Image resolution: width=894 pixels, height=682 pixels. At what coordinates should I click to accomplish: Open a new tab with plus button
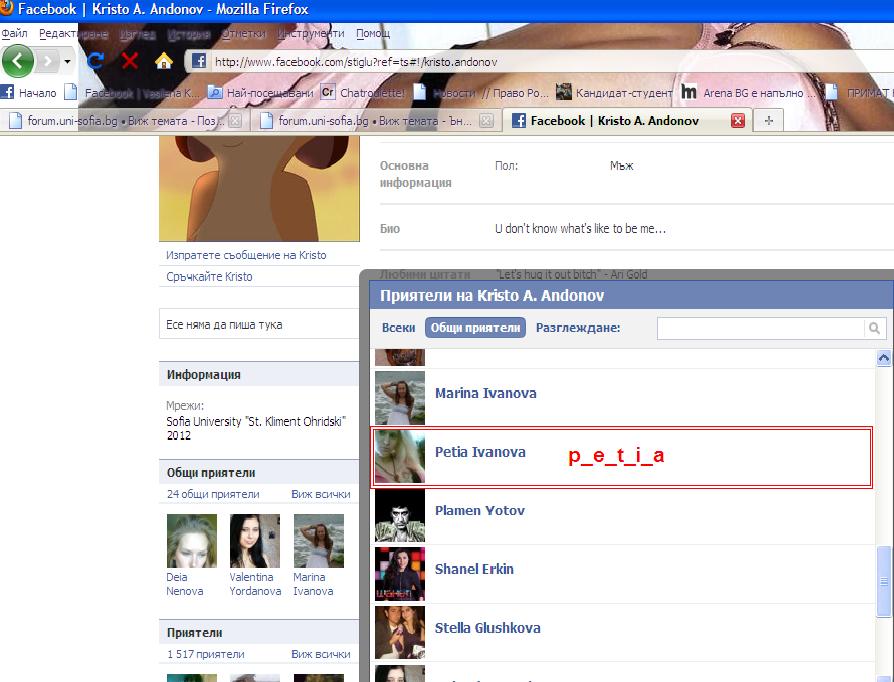[768, 120]
